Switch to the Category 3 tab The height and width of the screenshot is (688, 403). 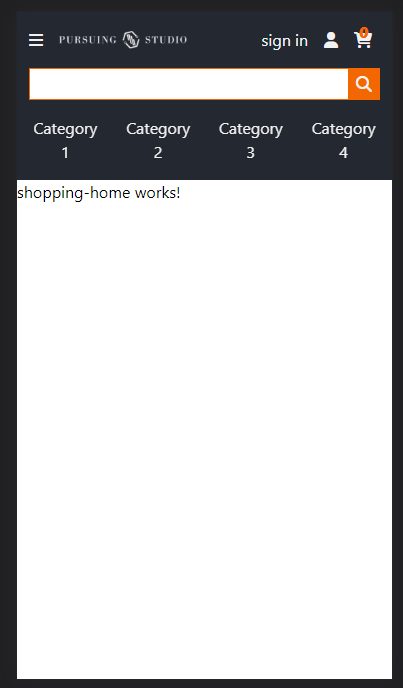coord(251,141)
